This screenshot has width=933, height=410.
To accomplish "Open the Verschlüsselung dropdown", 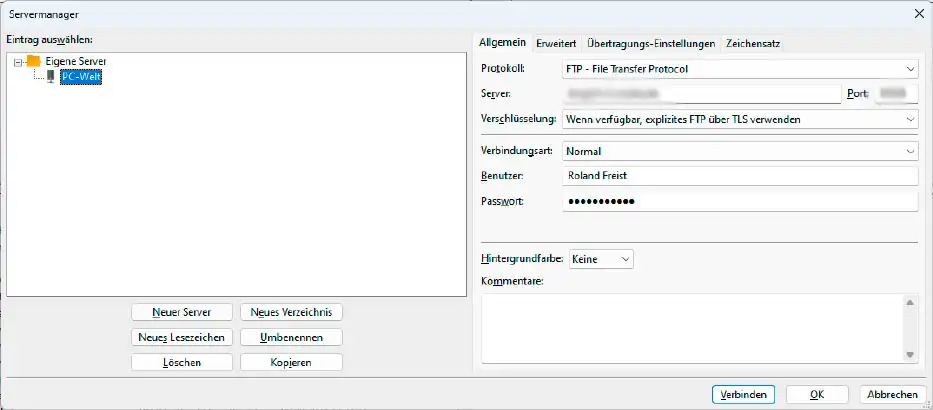I will pos(739,119).
